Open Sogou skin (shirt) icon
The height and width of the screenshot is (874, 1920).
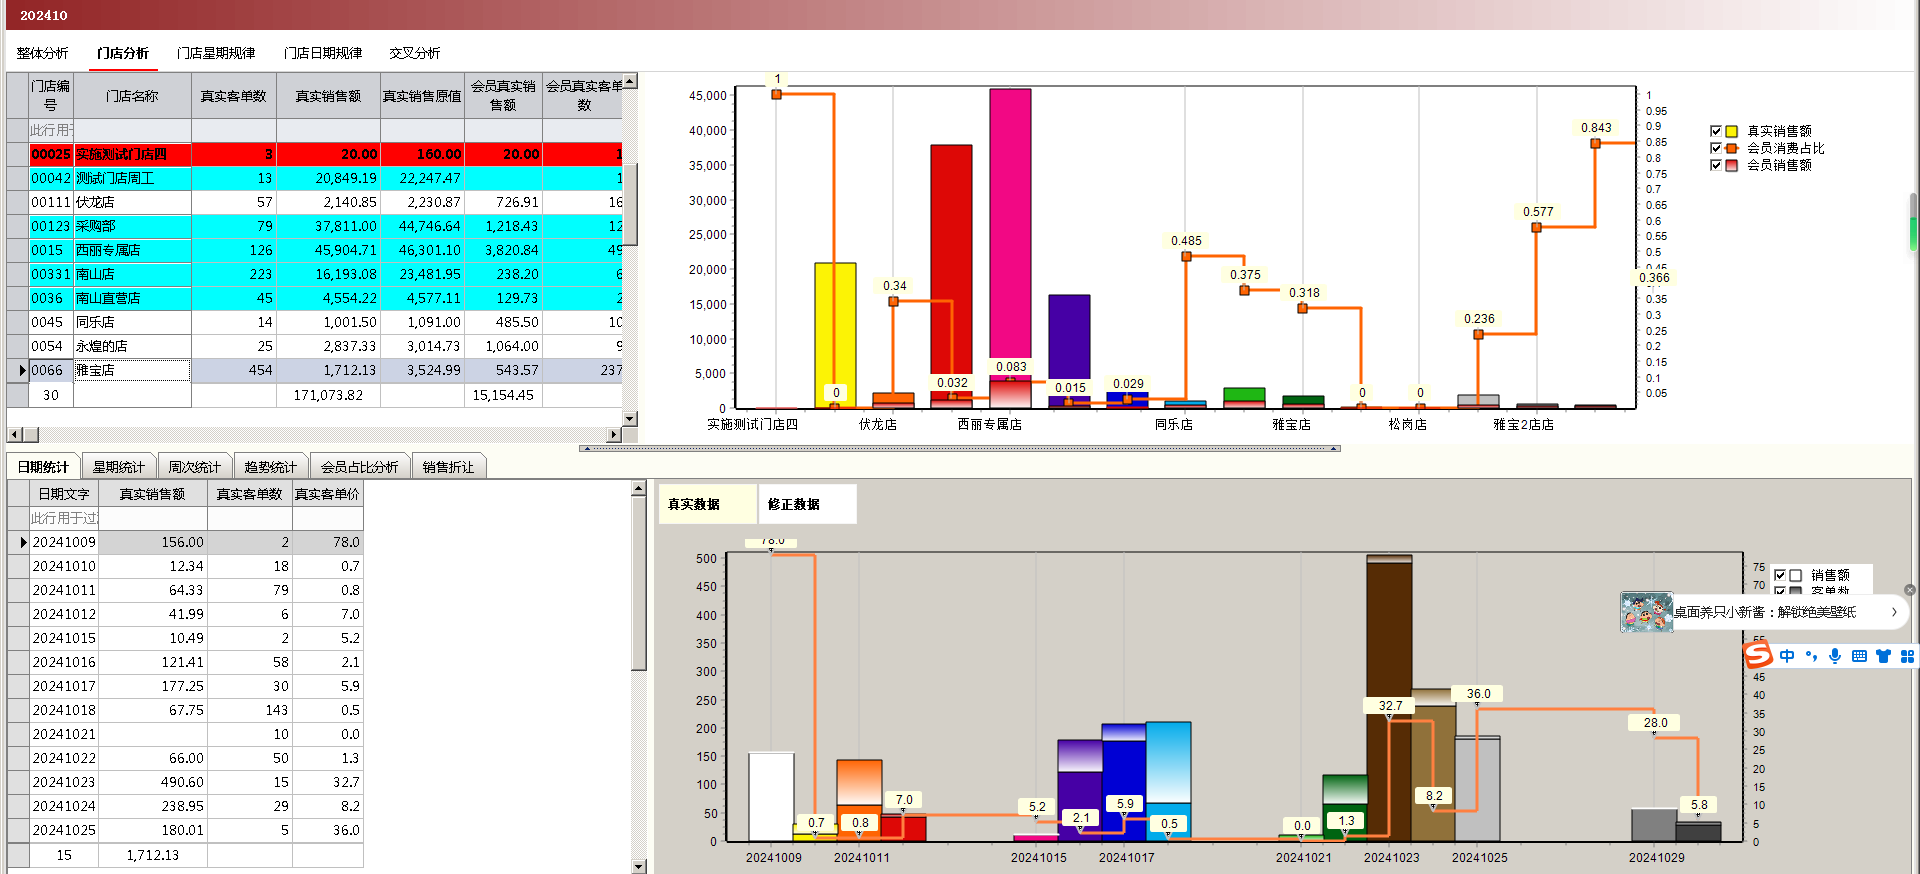[x=1883, y=656]
